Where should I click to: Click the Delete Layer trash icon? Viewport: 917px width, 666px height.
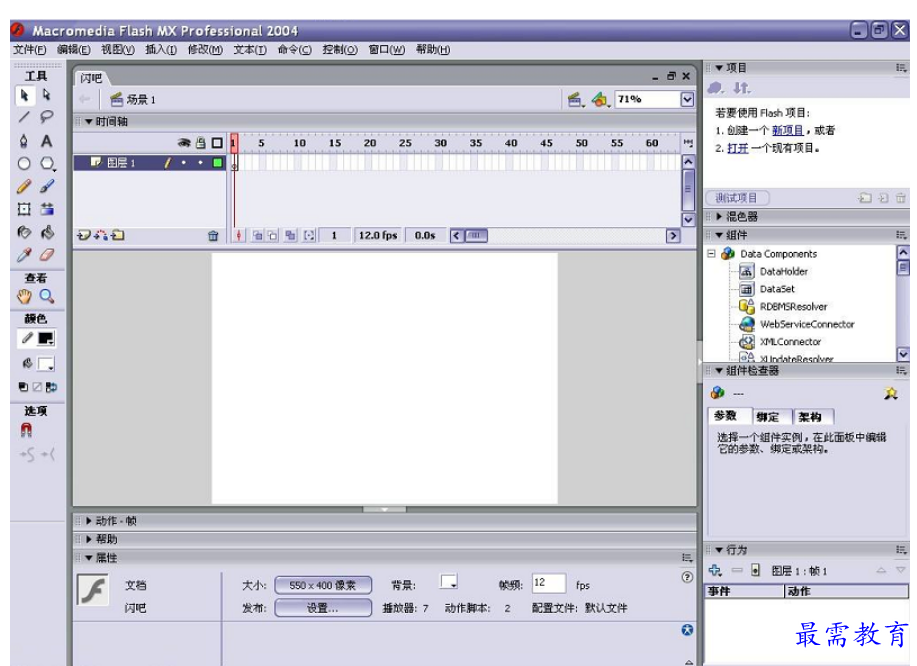213,236
